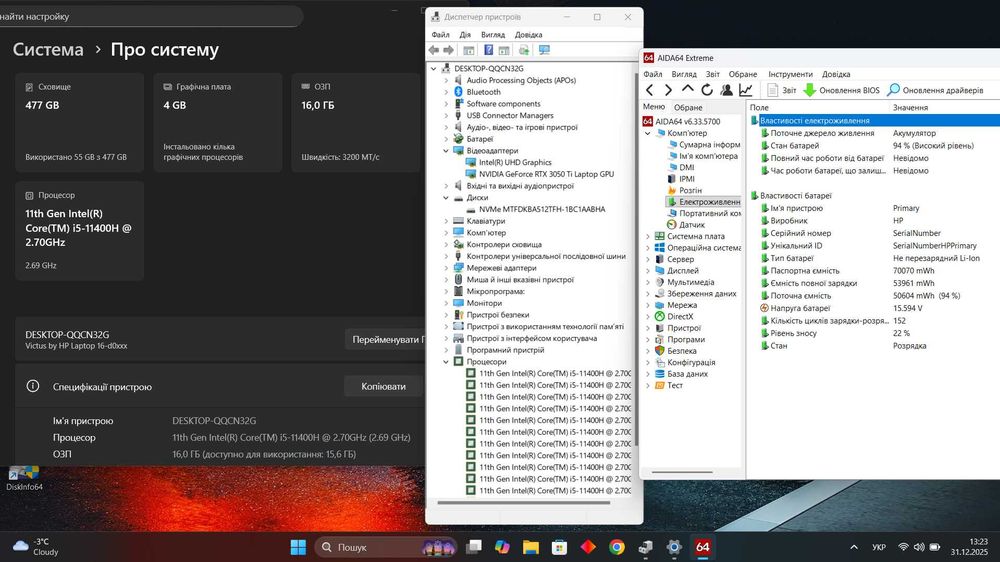Click Device Manager monitor scan icon
Viewport: 1000px width, 562px height.
click(544, 50)
